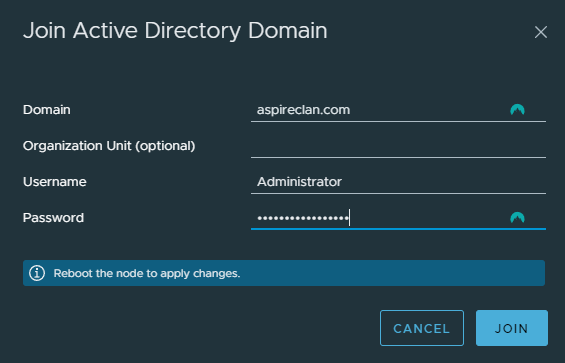Image resolution: width=565 pixels, height=363 pixels.
Task: Close the Join Active Directory Domain dialog
Action: point(540,32)
